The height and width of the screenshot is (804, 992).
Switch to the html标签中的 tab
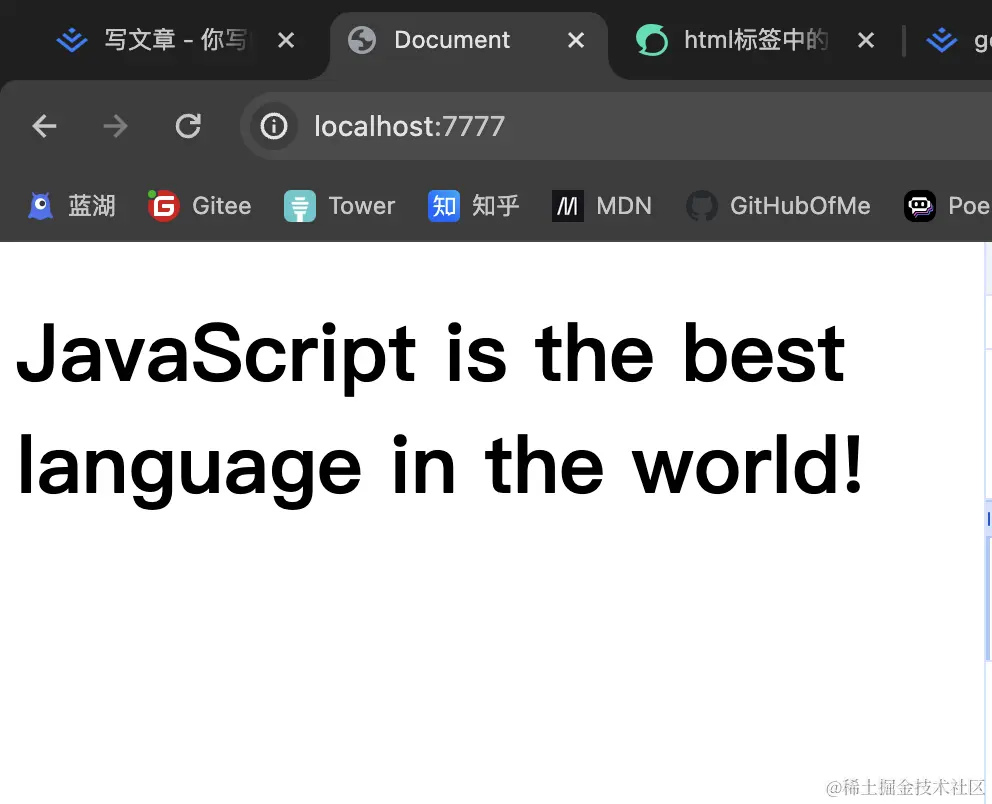(756, 40)
